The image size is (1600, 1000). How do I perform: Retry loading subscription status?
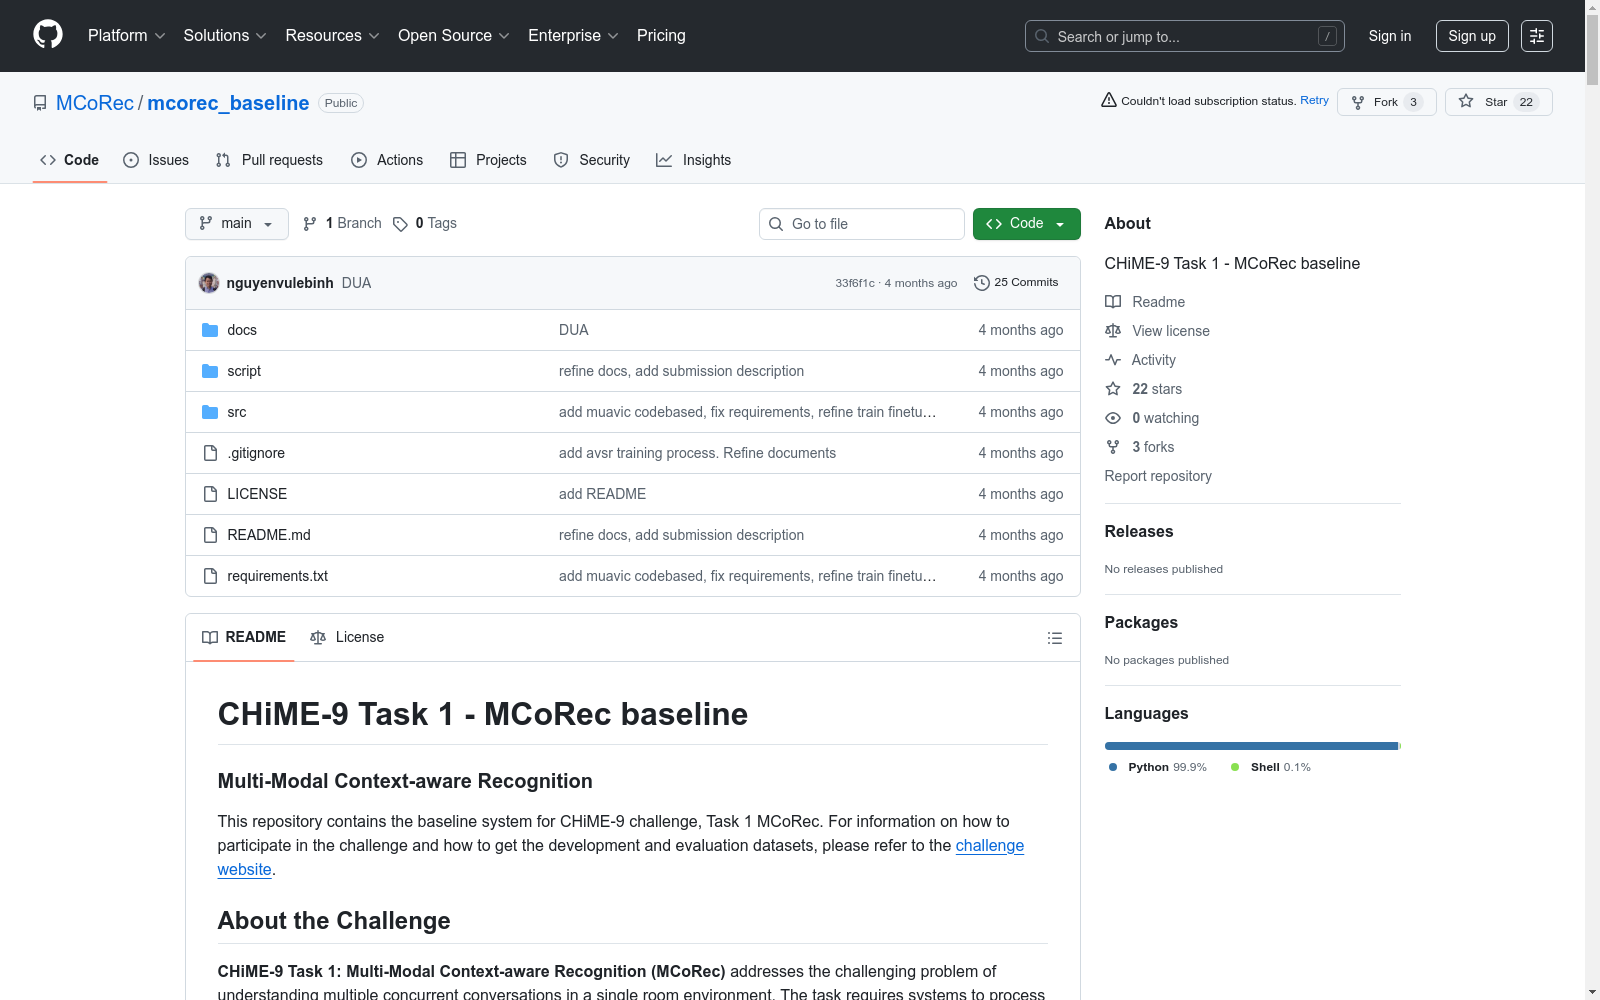coord(1314,100)
